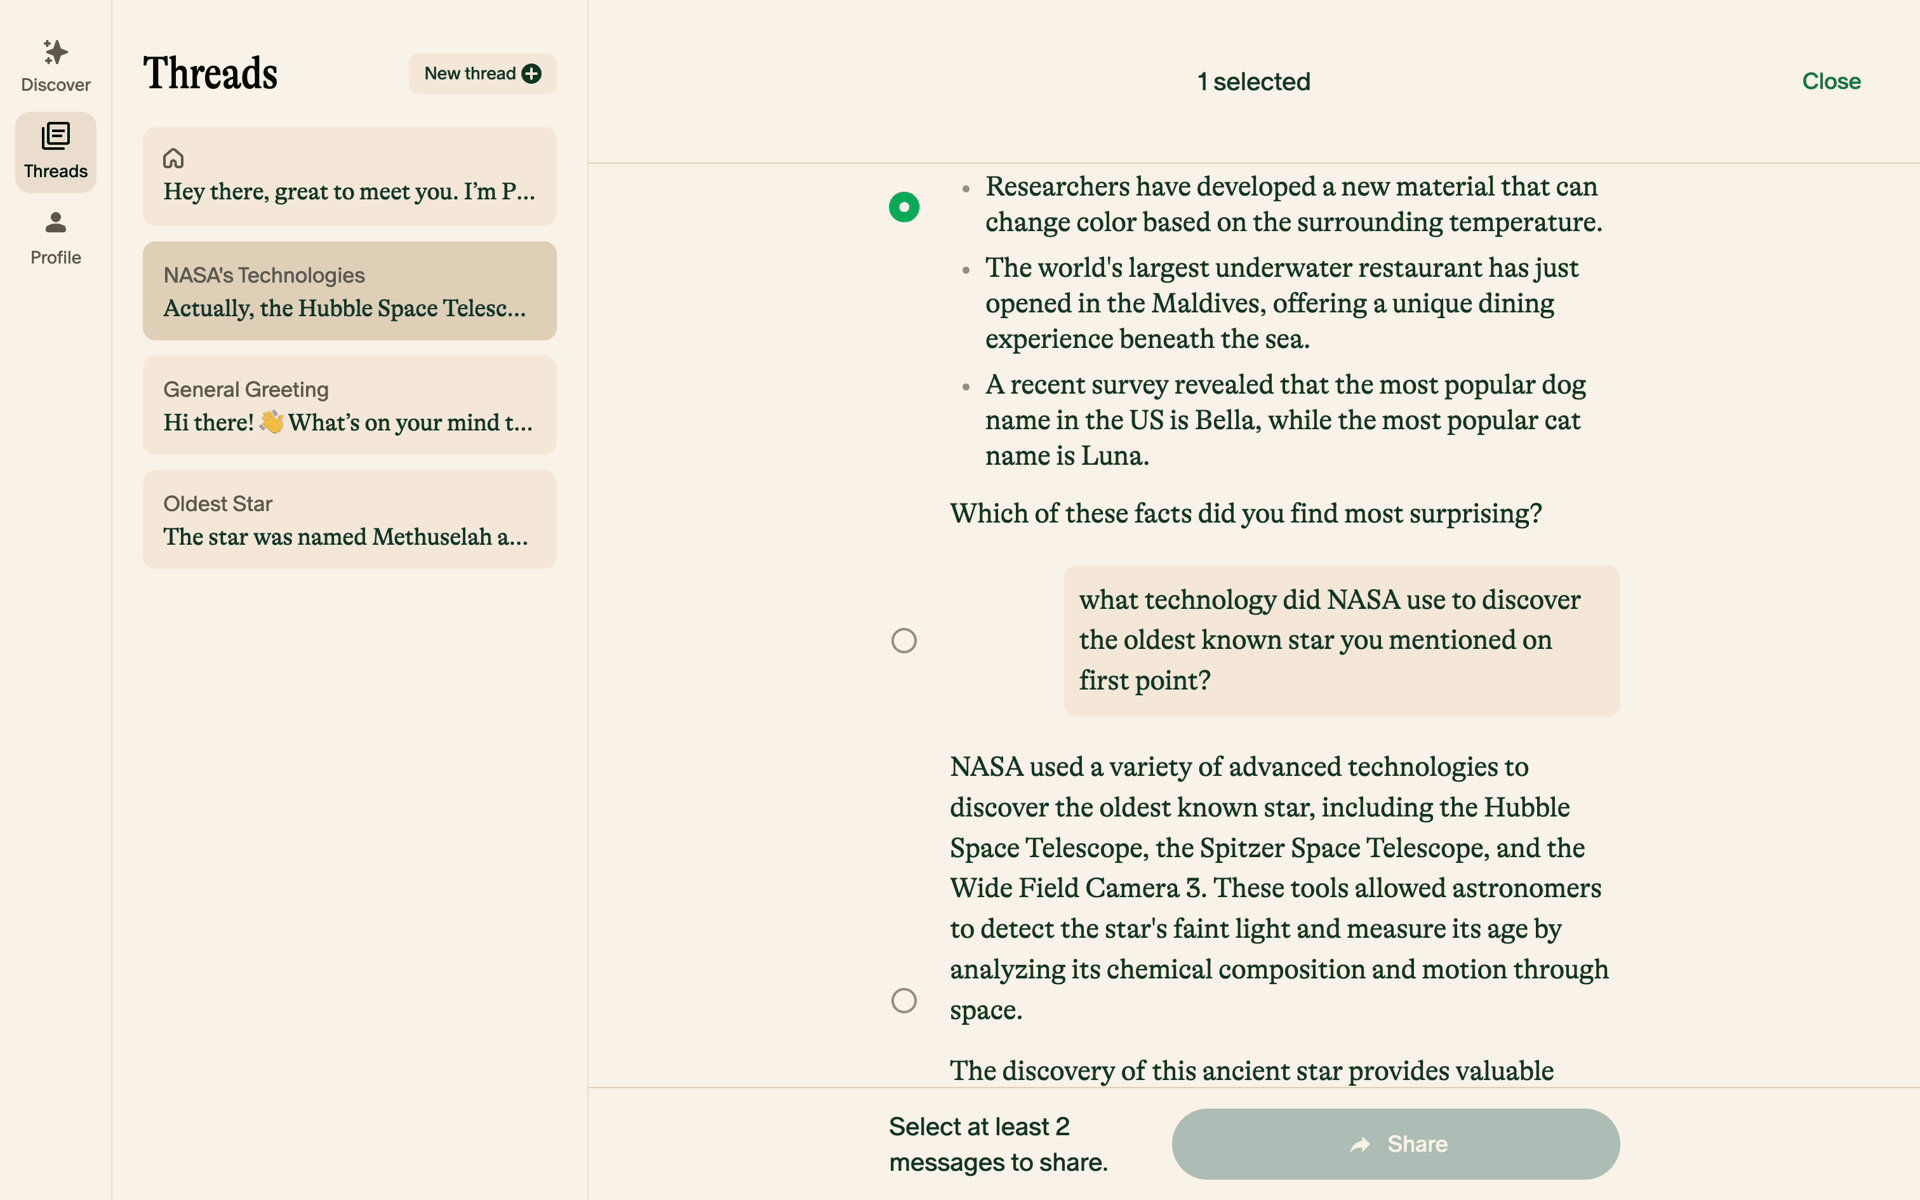Screen dimensions: 1920x1200
Task: Click the Threads heading
Action: [x=210, y=74]
